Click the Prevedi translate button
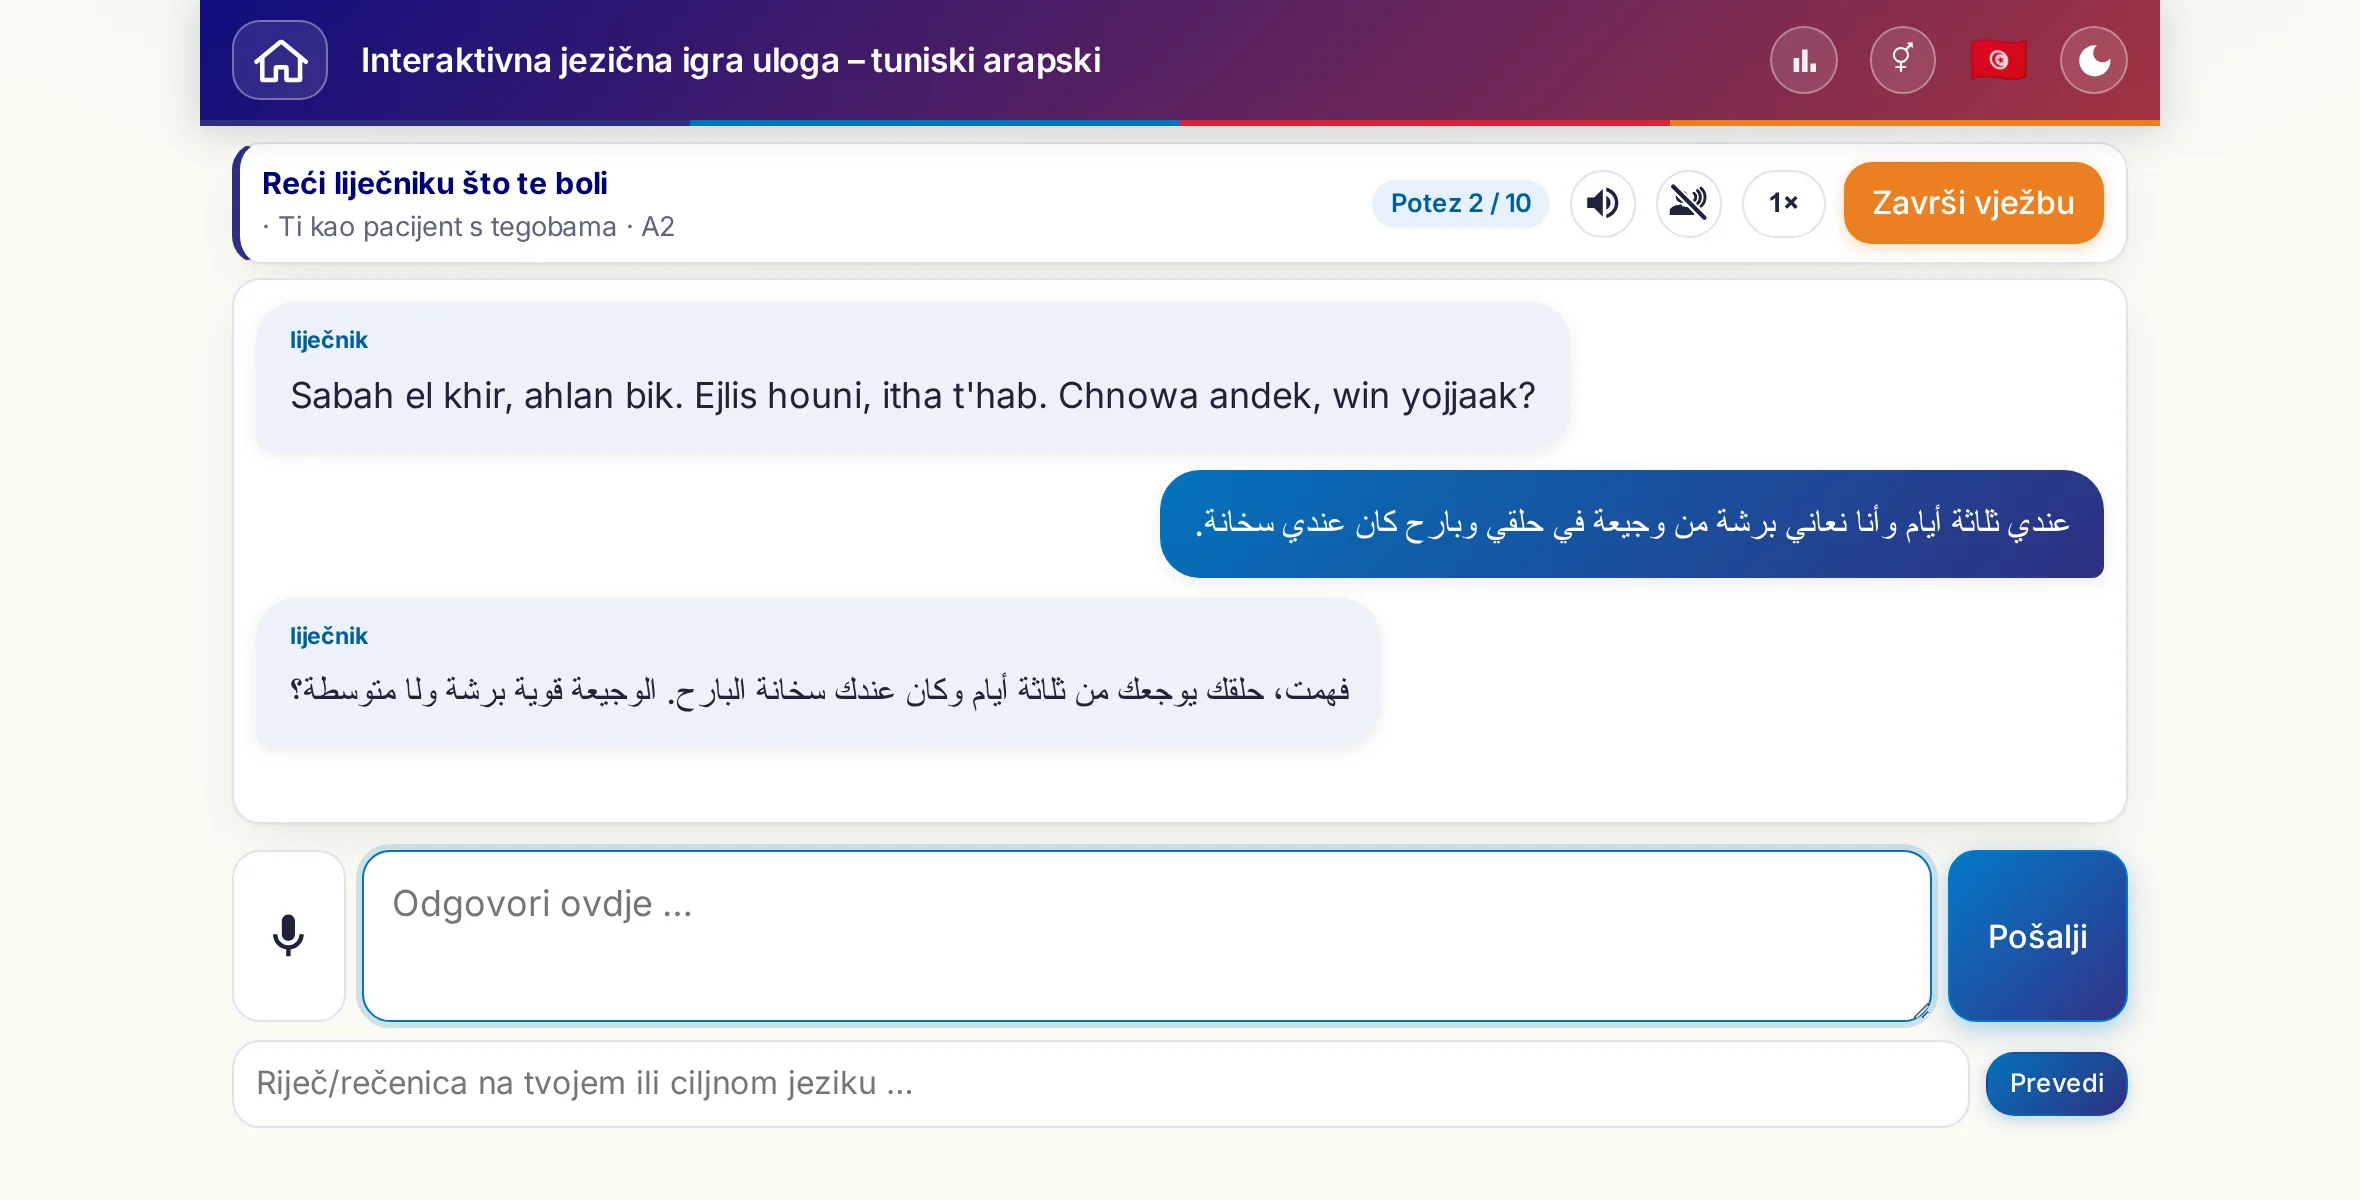This screenshot has height=1200, width=2360. [2056, 1084]
